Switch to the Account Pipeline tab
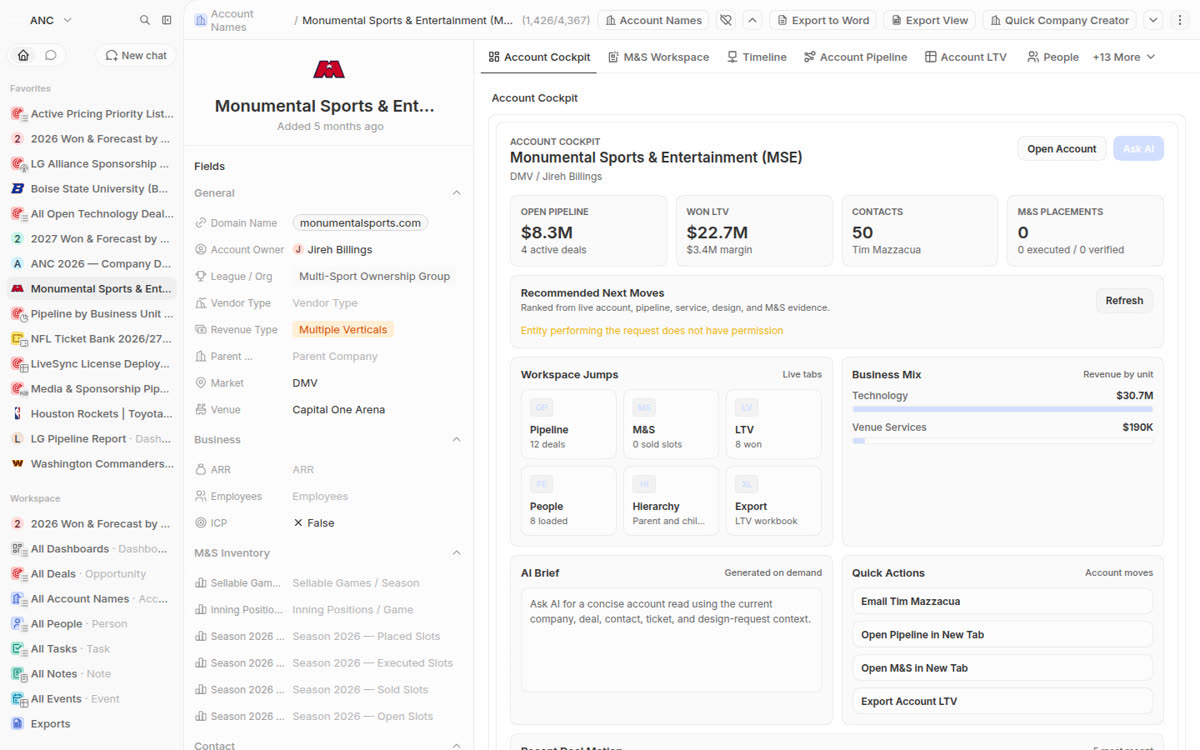 coord(855,57)
